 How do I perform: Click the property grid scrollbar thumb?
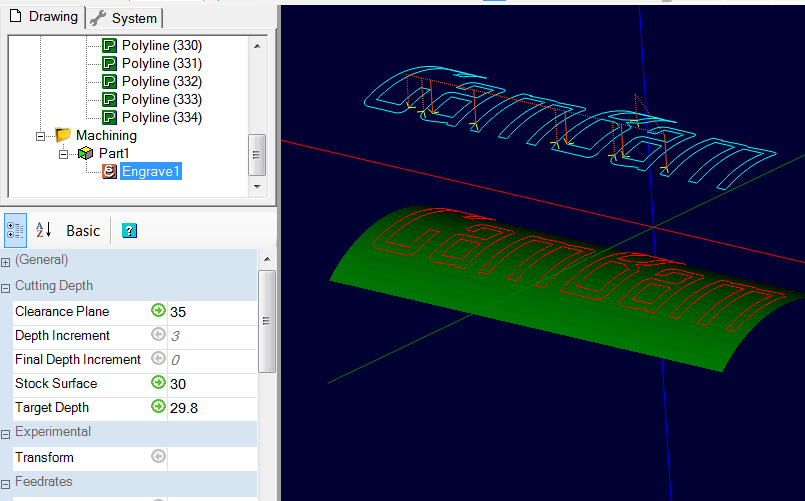click(266, 321)
